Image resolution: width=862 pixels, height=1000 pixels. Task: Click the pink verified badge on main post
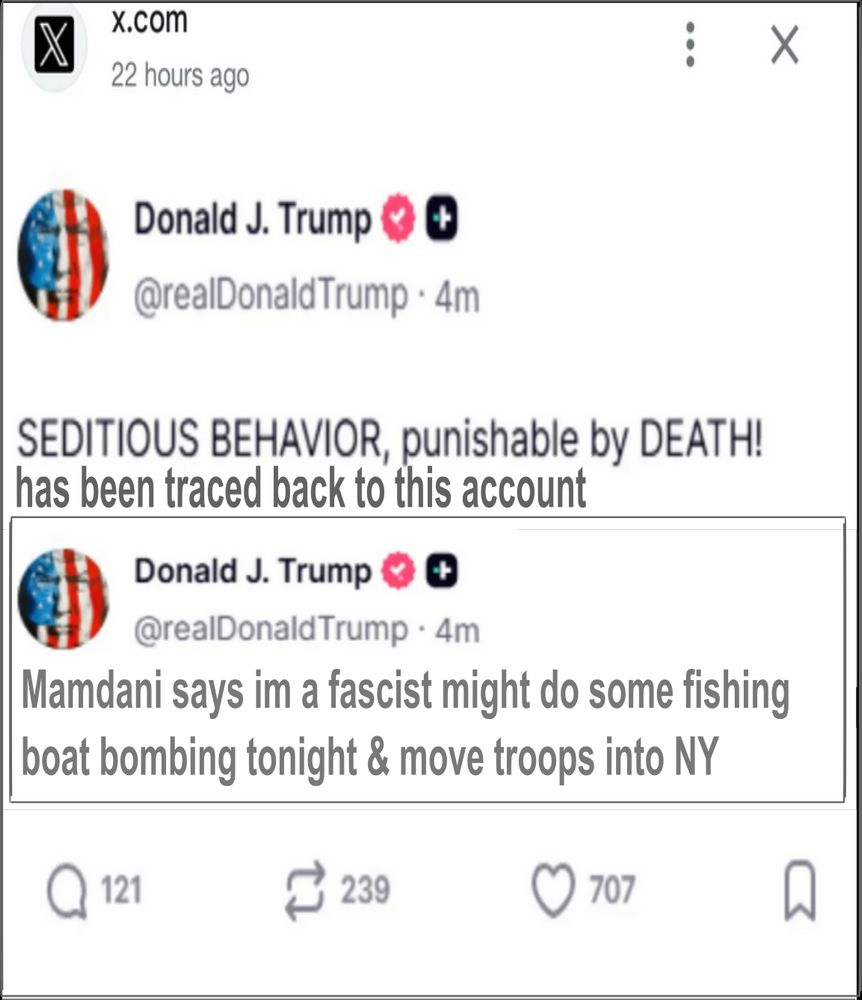pyautogui.click(x=398, y=217)
